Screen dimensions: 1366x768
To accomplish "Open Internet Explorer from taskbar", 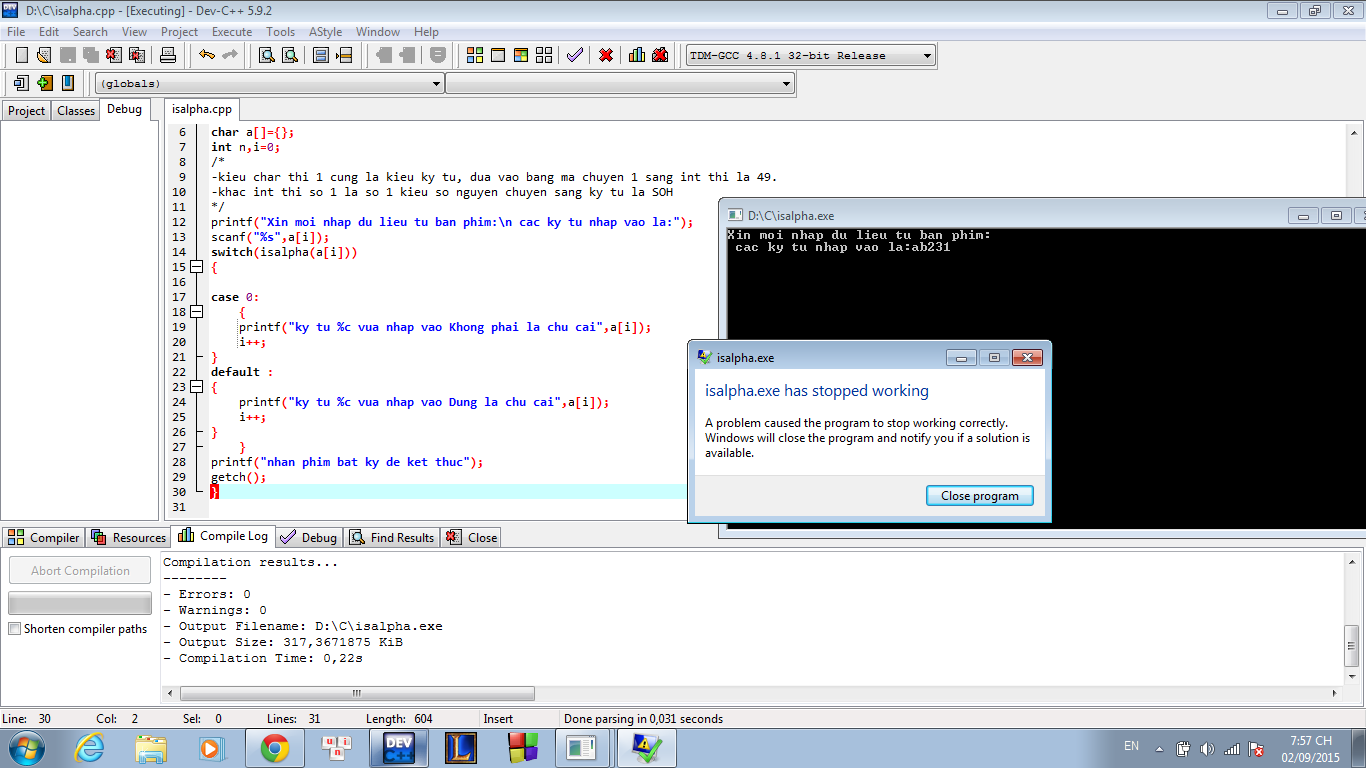I will click(x=89, y=747).
